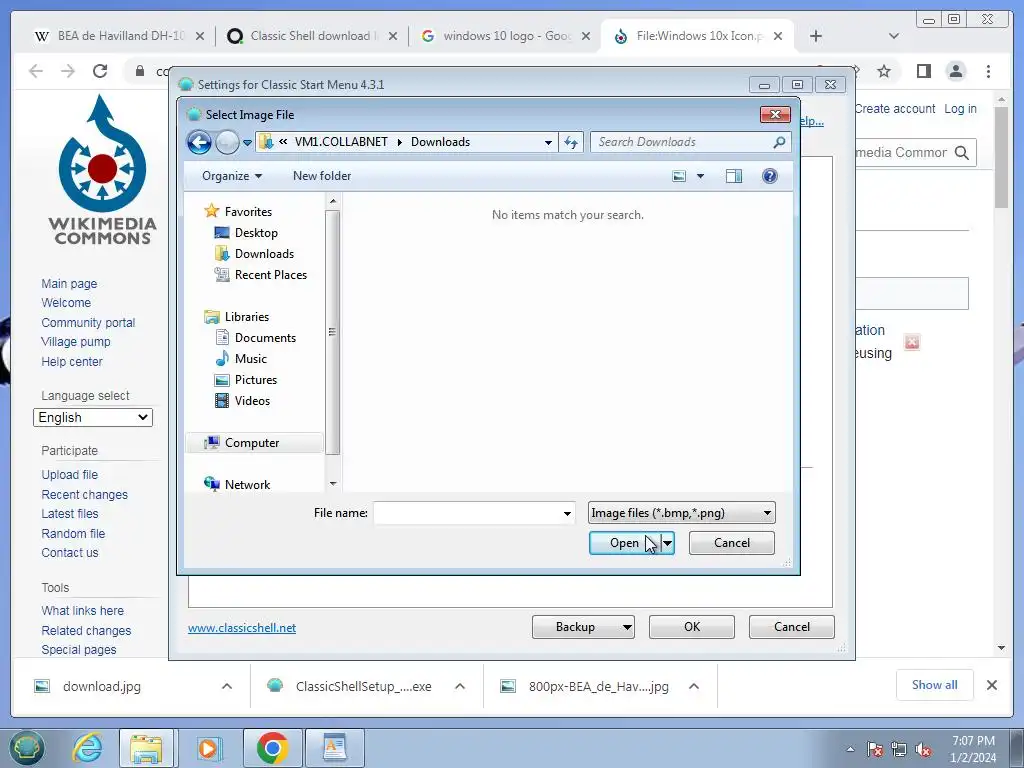Screen dimensions: 1024x768
Task: Open the Chrome profile icon
Action: point(956,71)
